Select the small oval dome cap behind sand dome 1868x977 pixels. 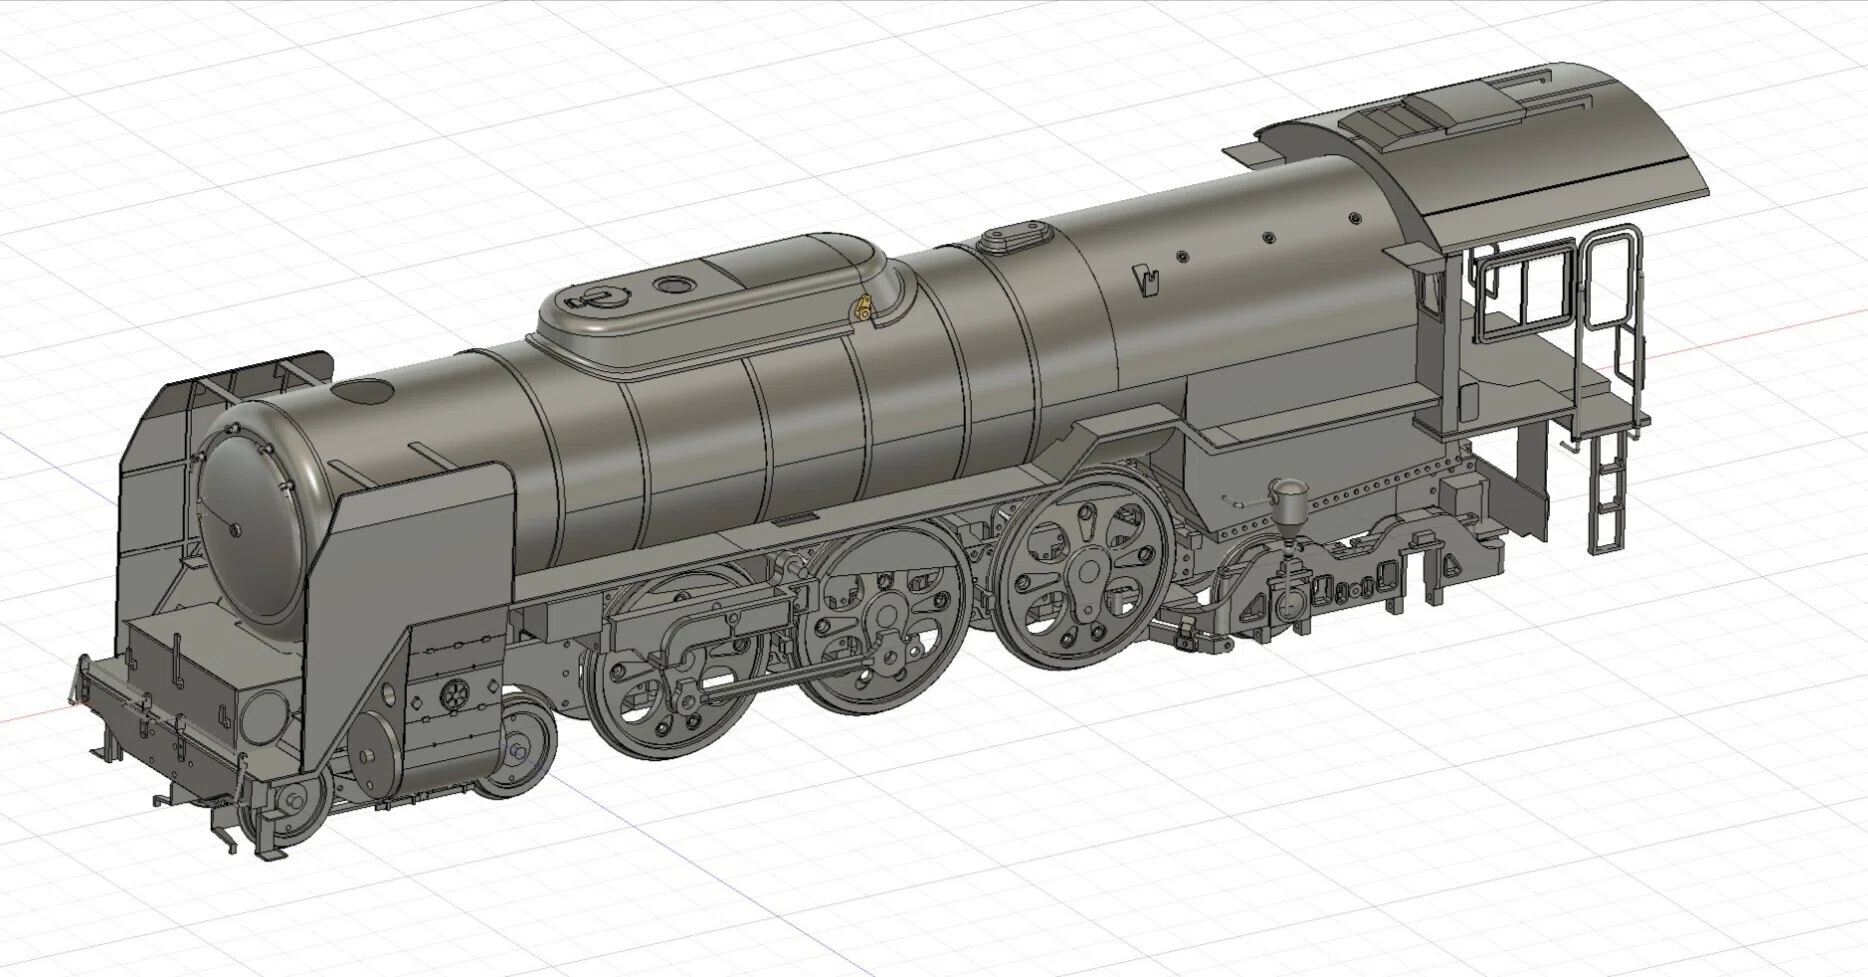(x=1014, y=239)
